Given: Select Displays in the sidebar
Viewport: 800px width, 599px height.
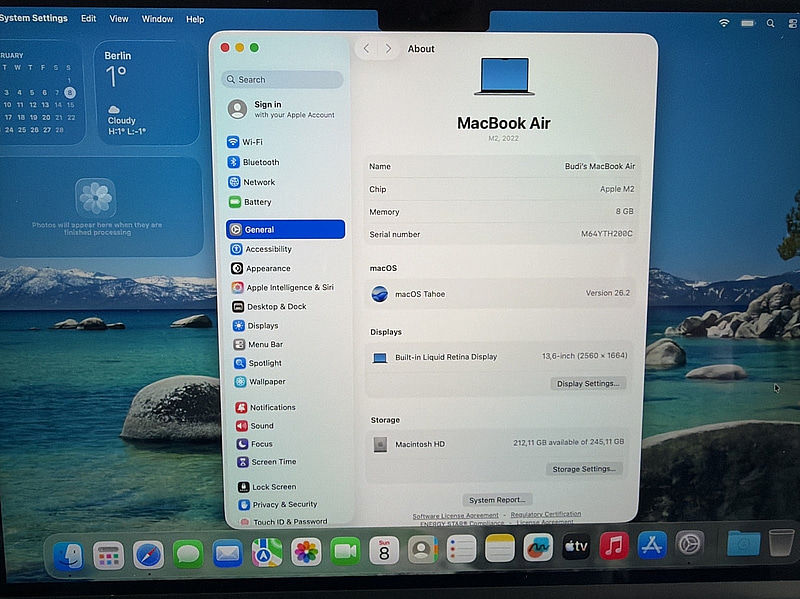Looking at the screenshot, I should coord(262,325).
